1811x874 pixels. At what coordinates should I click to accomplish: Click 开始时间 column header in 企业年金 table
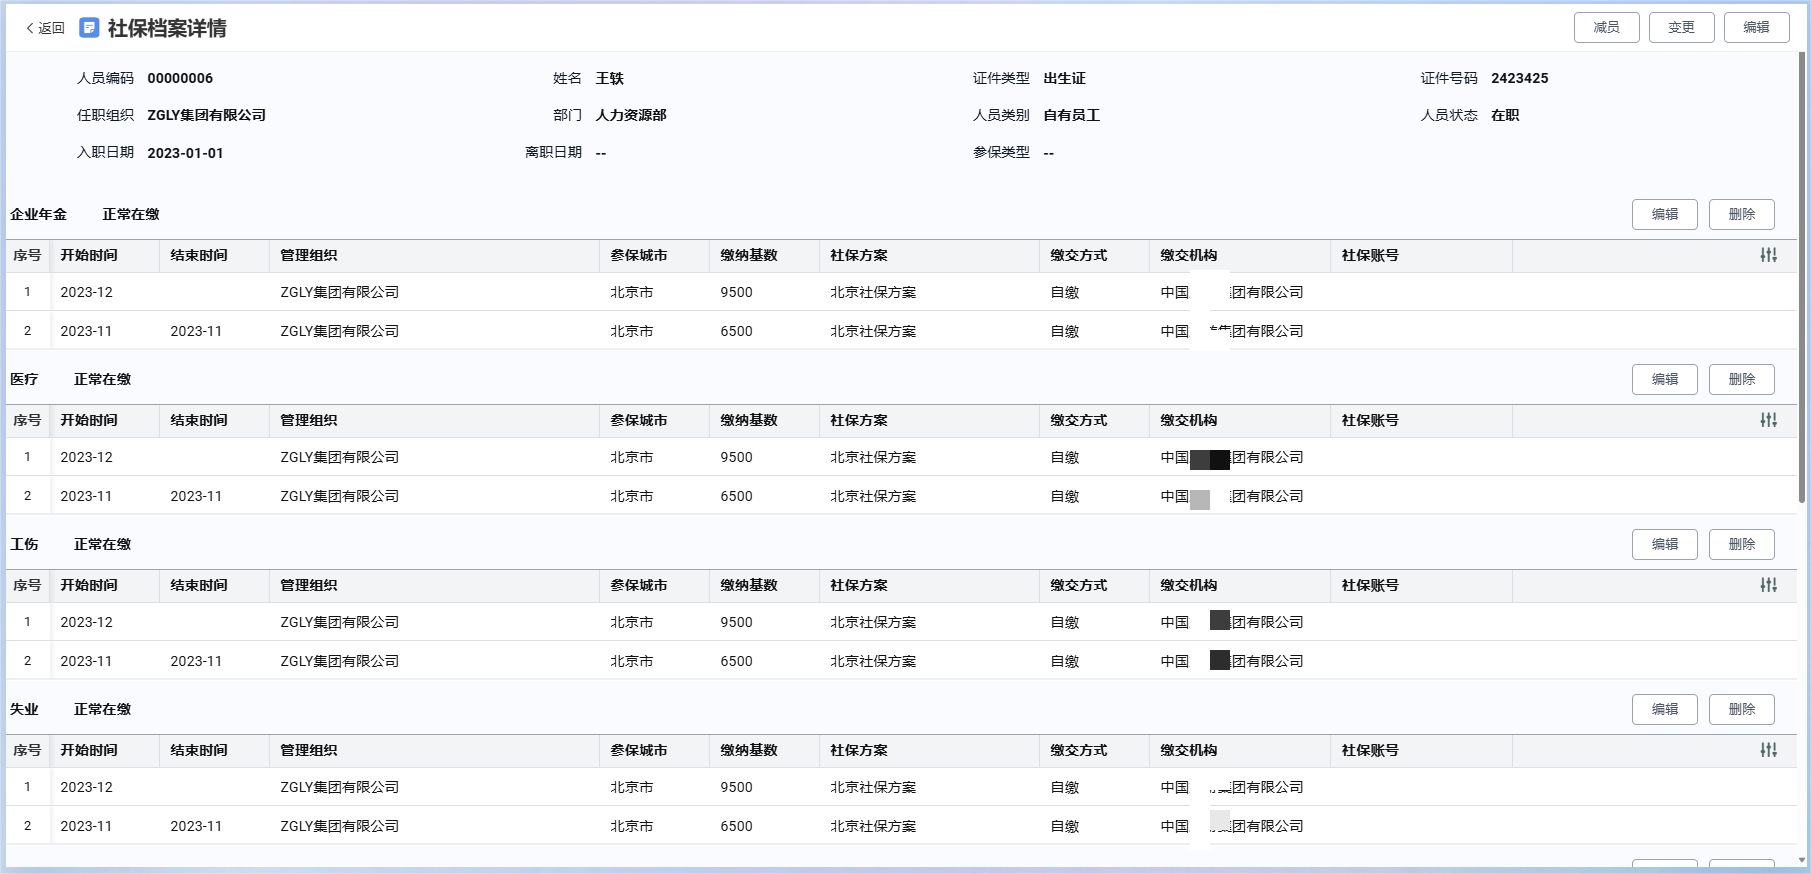pyautogui.click(x=89, y=255)
